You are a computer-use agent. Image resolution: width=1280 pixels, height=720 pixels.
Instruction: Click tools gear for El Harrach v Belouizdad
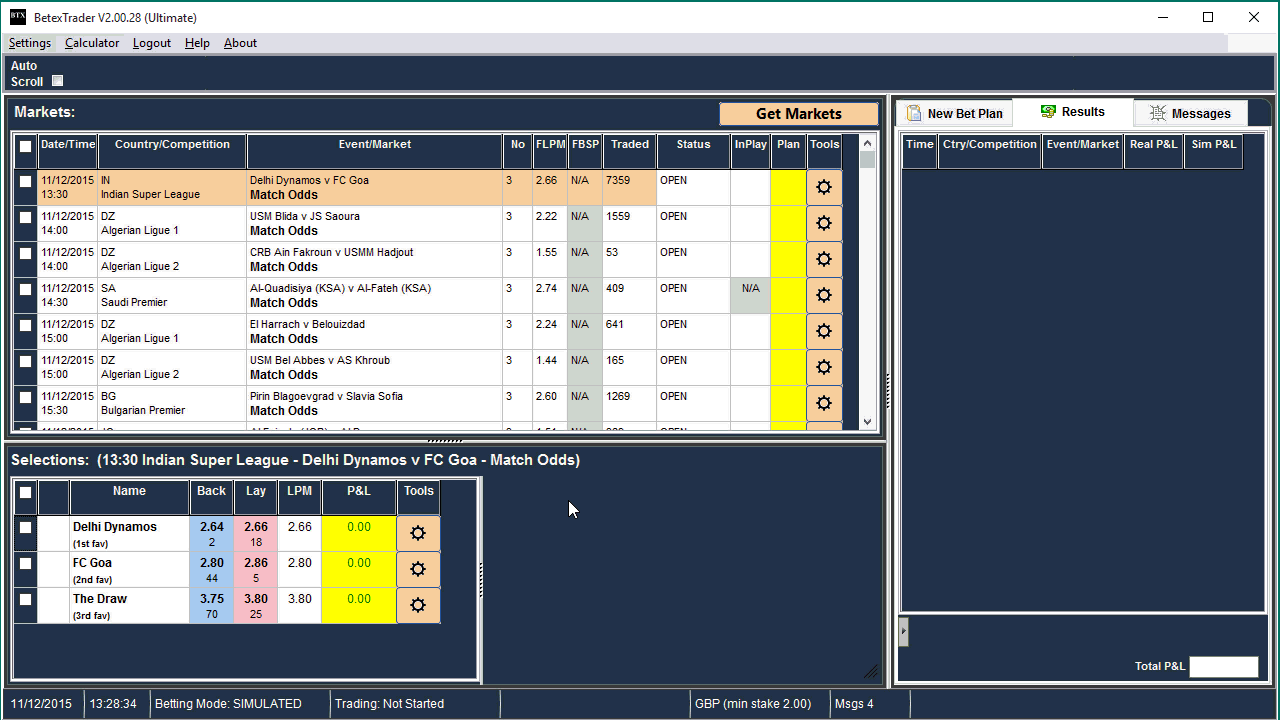[x=824, y=331]
